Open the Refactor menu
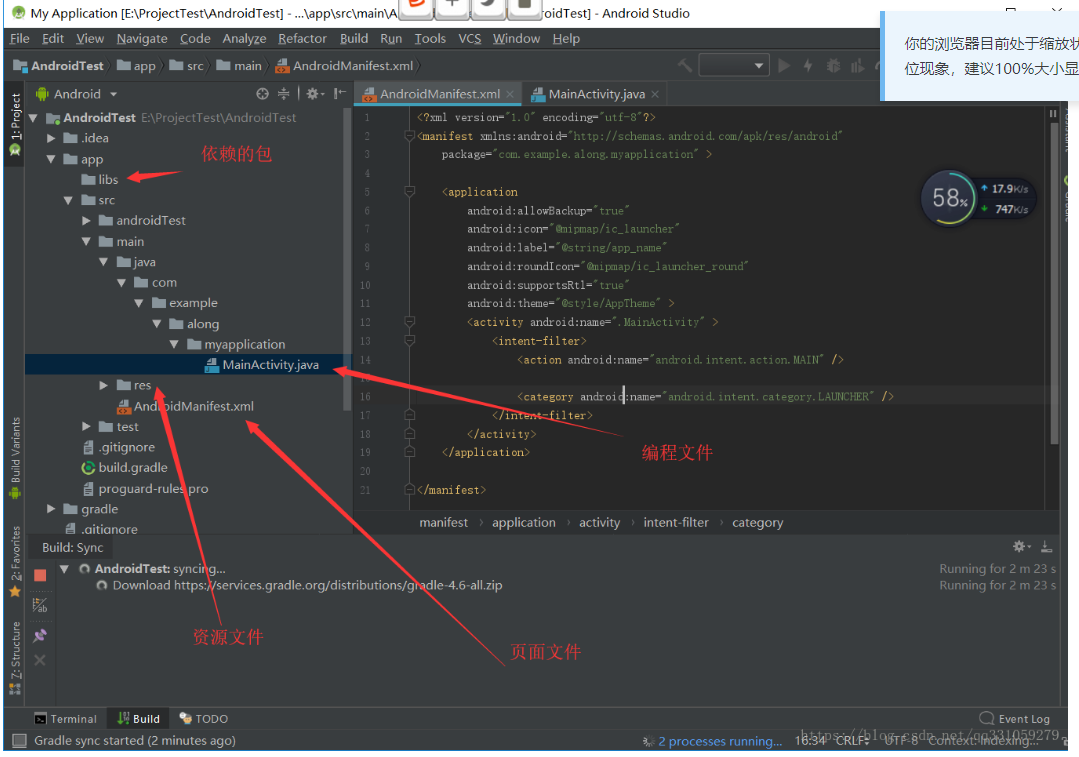Image resolution: width=1079 pixels, height=757 pixels. (x=302, y=39)
